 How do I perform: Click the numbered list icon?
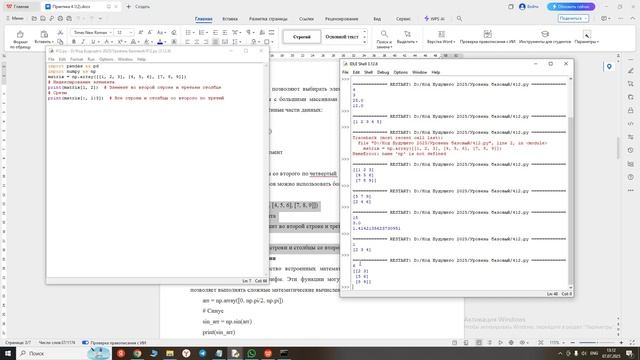click(202, 32)
